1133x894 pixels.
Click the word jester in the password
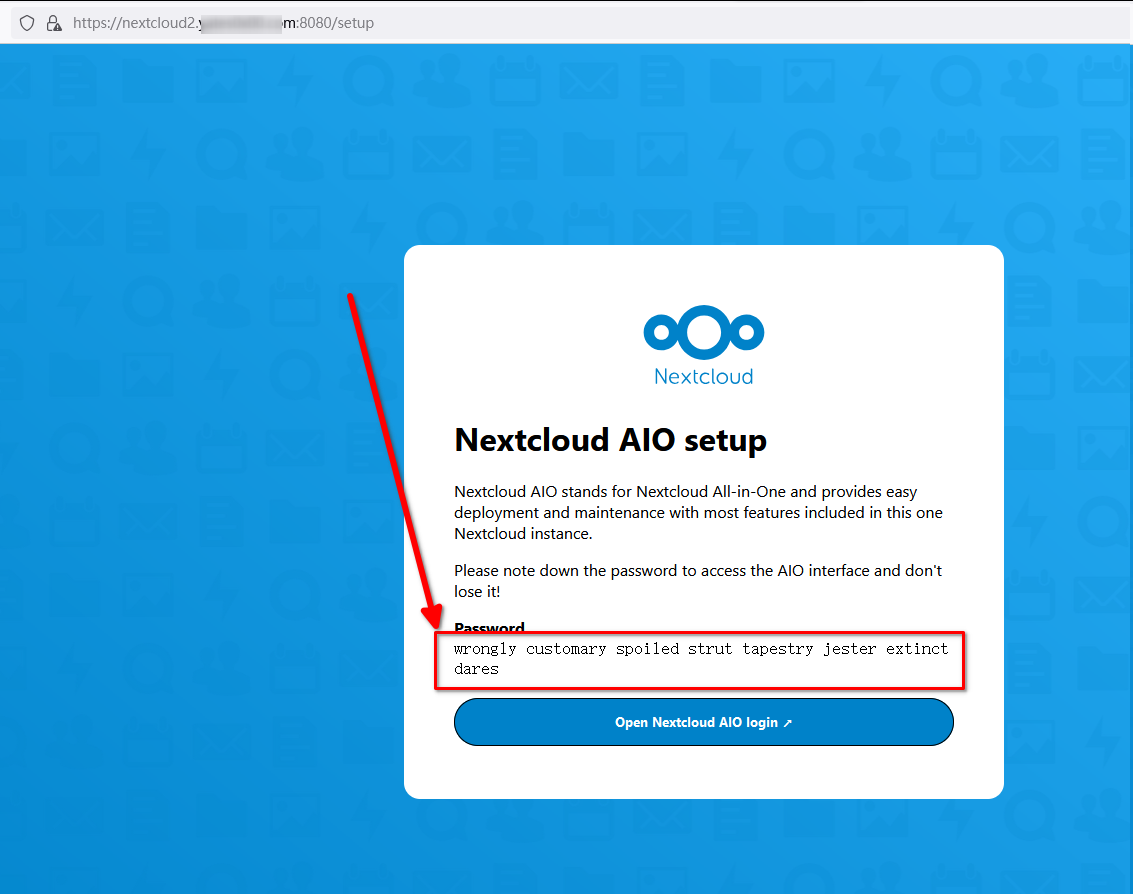(x=850, y=649)
